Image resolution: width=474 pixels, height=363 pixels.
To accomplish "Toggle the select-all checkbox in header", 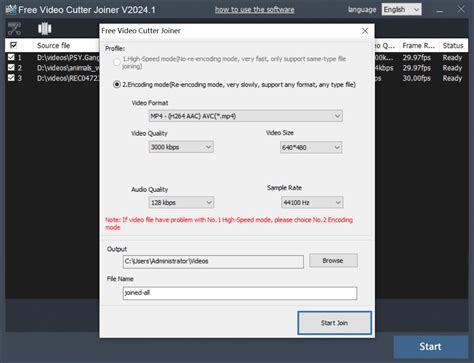I will tap(13, 45).
